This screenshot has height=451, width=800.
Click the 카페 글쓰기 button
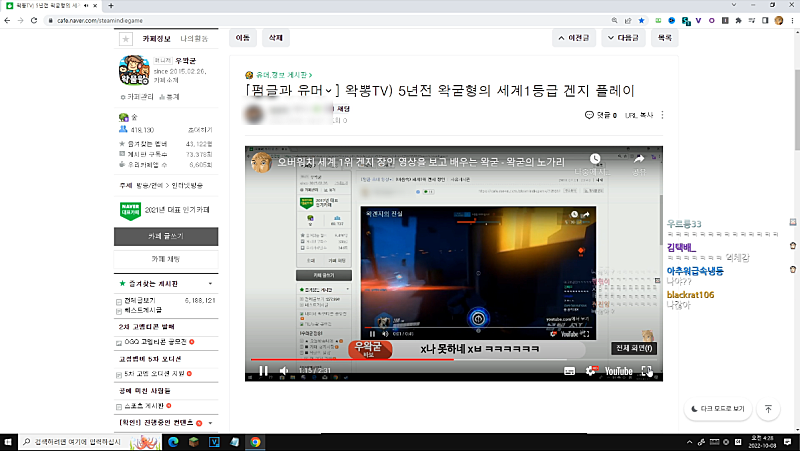(x=166, y=236)
